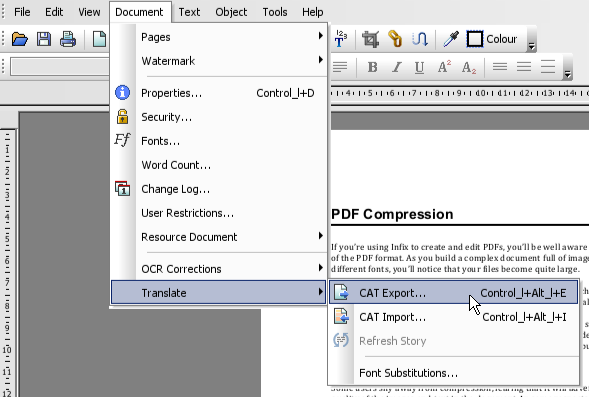Open the Text menu
This screenshot has width=589, height=397.
click(x=189, y=12)
